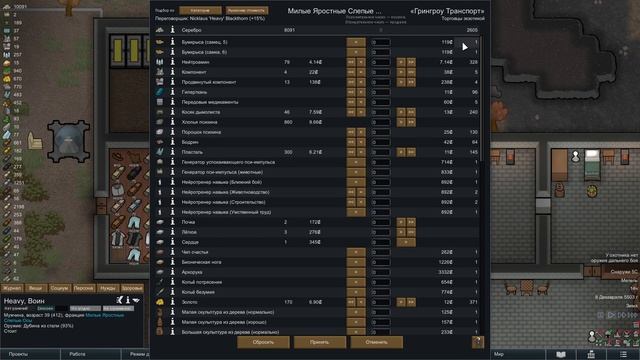Click the Серебро silver pile icon
This screenshot has height=360, width=640.
pyautogui.click(x=160, y=30)
